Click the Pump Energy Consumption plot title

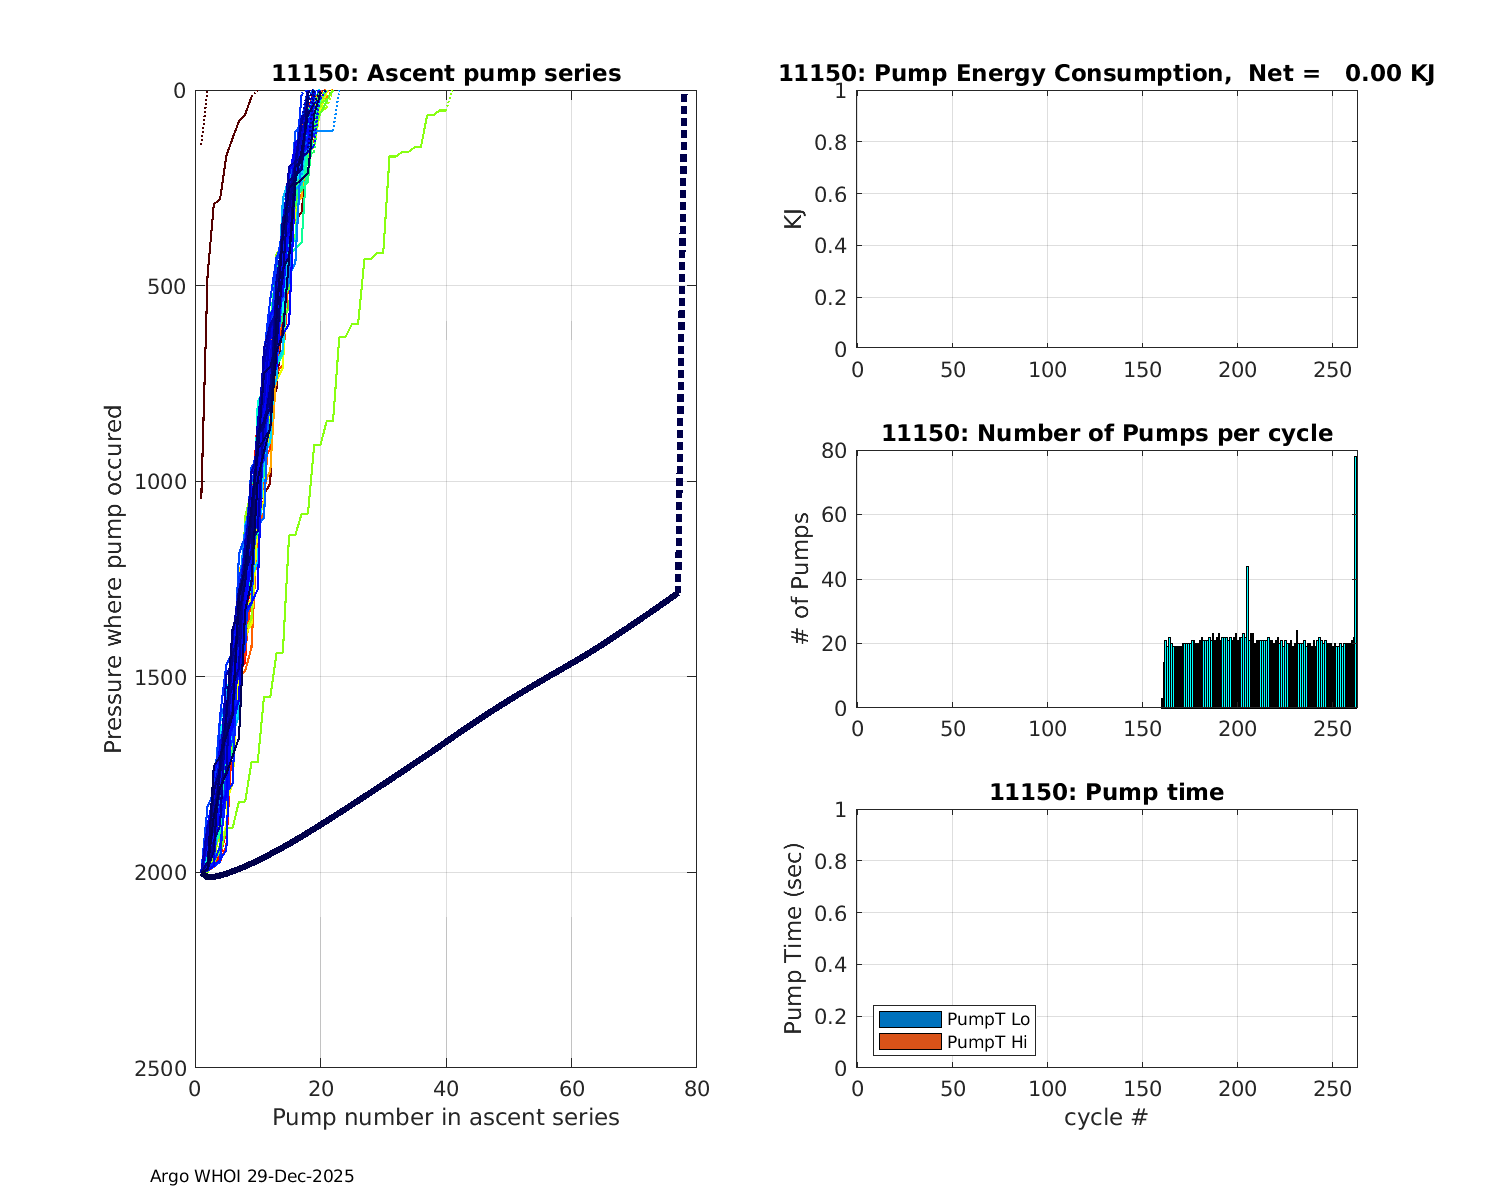[x=1106, y=74]
